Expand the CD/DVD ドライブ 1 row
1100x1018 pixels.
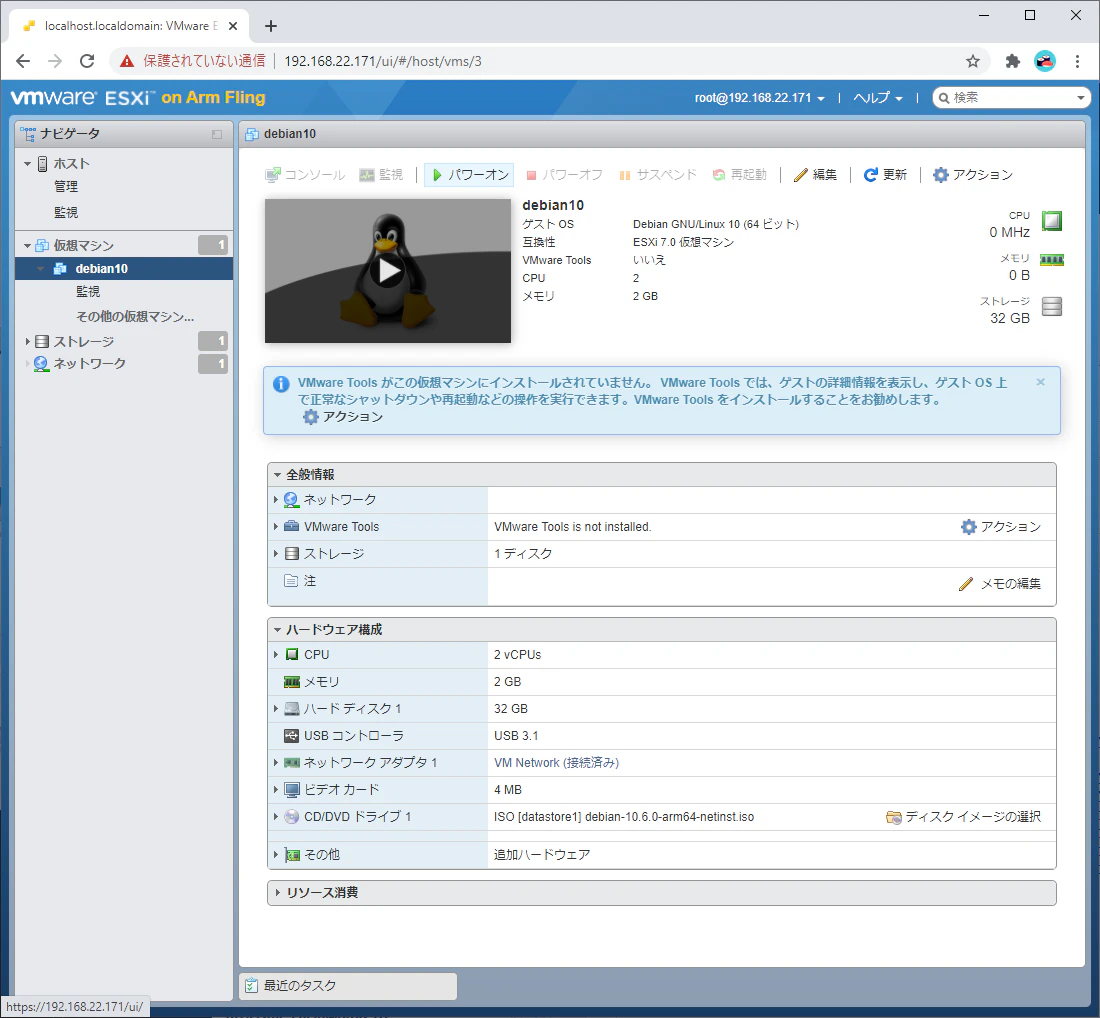point(276,817)
